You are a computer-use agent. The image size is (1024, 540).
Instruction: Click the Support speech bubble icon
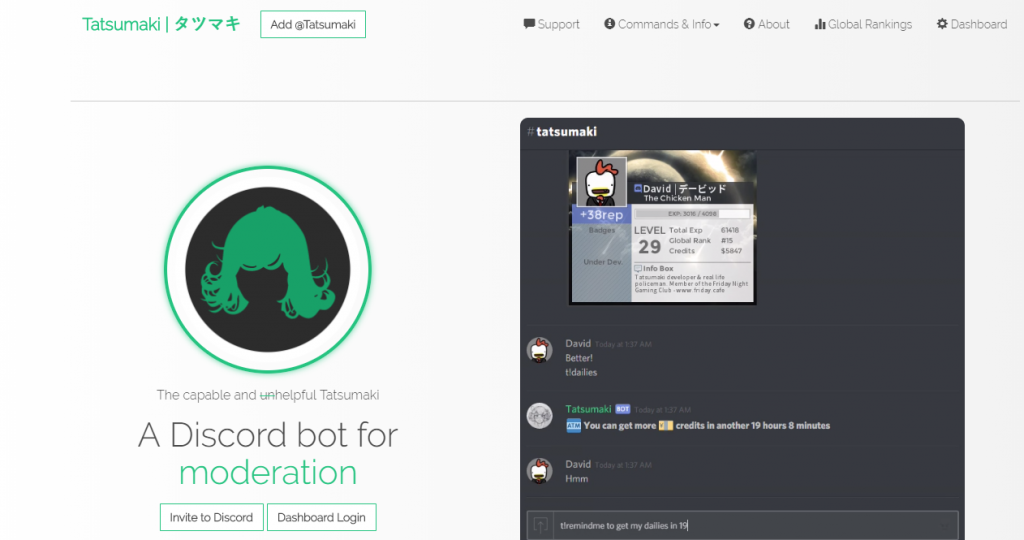(529, 24)
